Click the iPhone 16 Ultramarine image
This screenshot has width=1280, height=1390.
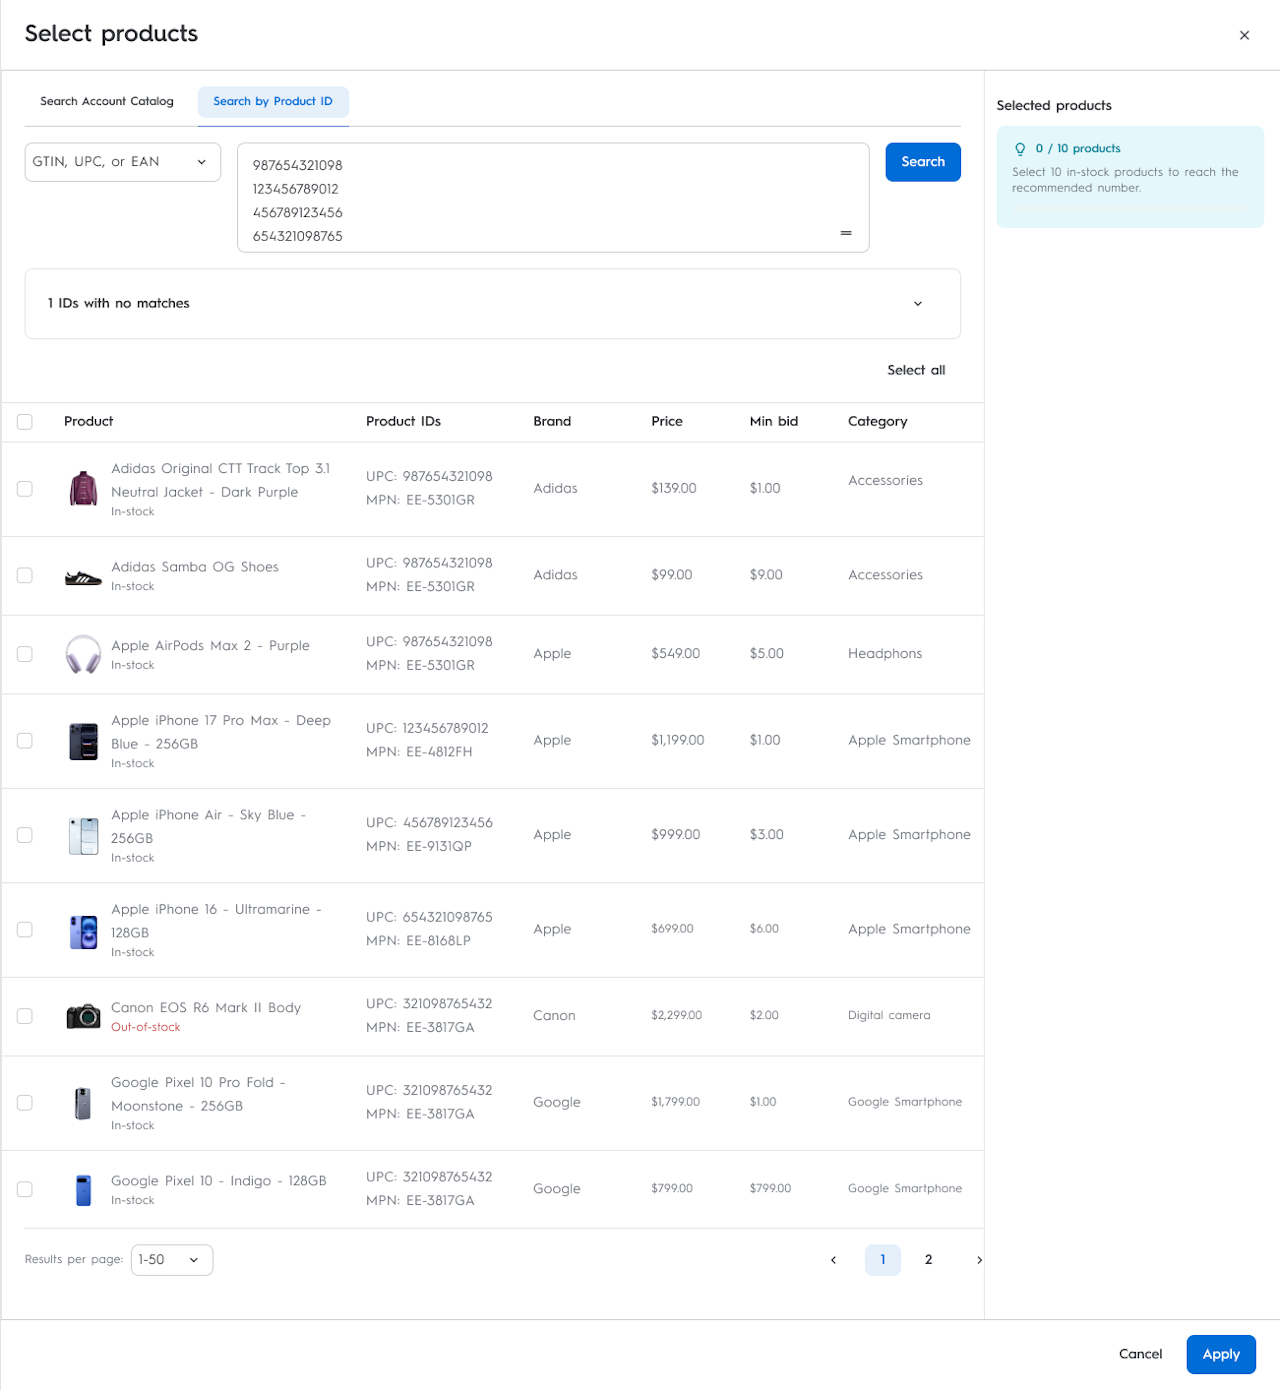coord(83,931)
